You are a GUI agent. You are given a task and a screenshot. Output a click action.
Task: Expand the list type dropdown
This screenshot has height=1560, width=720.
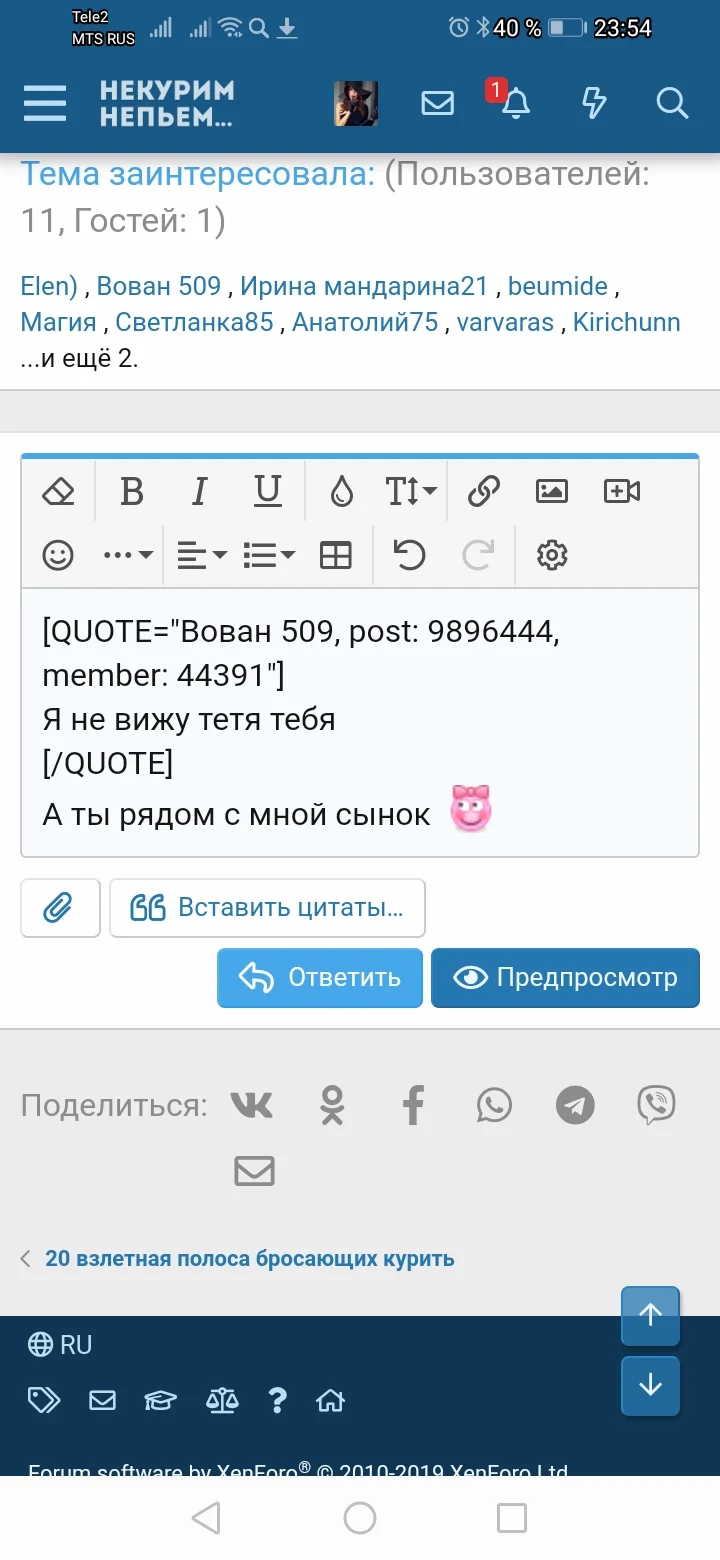coord(269,554)
